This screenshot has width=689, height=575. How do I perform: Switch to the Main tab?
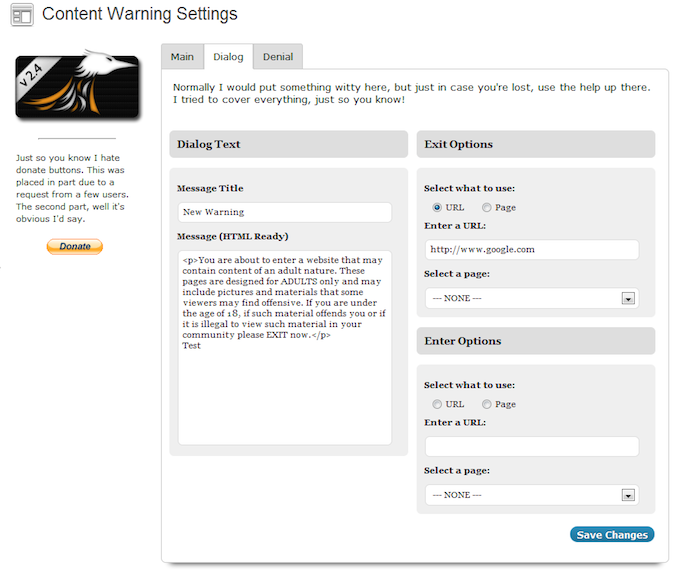(x=182, y=57)
